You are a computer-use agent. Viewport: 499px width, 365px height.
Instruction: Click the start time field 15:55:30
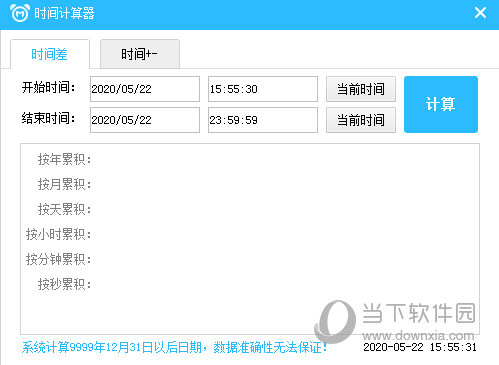(263, 89)
